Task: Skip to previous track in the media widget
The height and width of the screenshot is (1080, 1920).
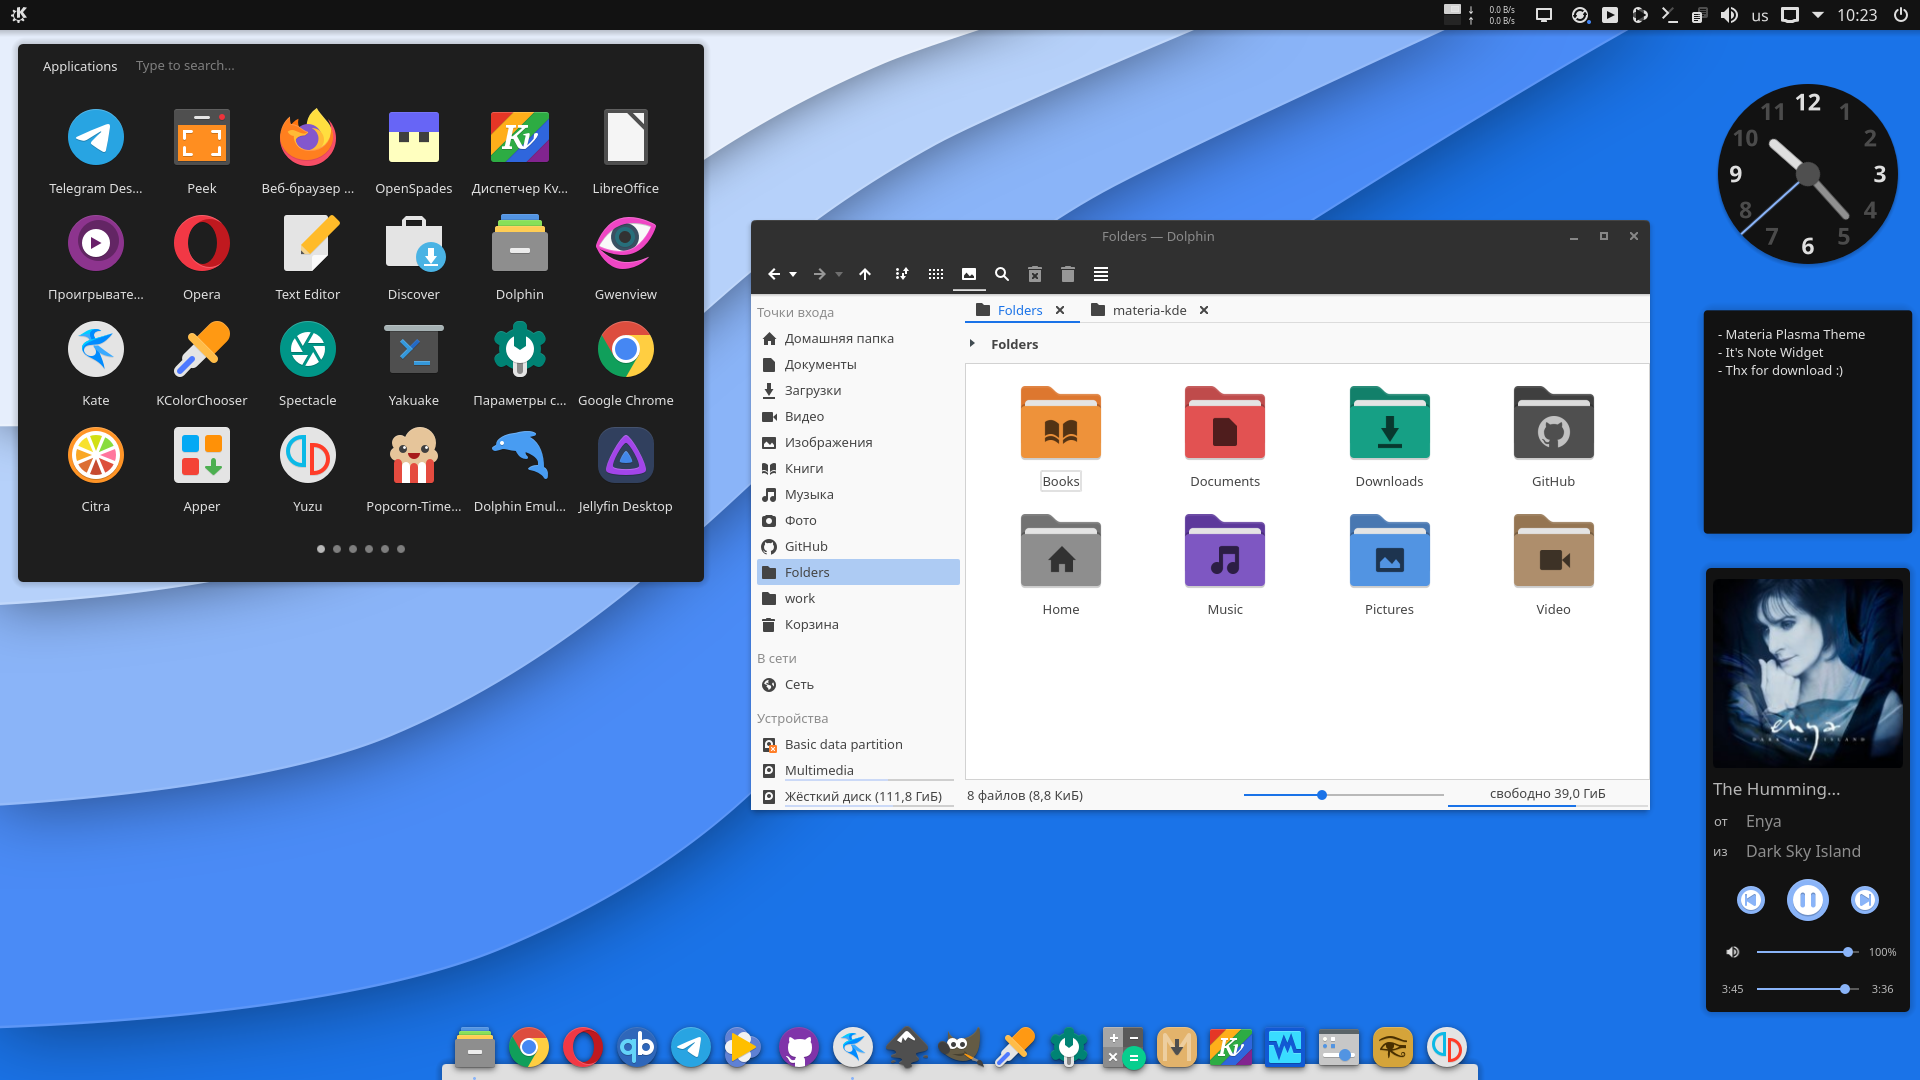Action: 1750,900
